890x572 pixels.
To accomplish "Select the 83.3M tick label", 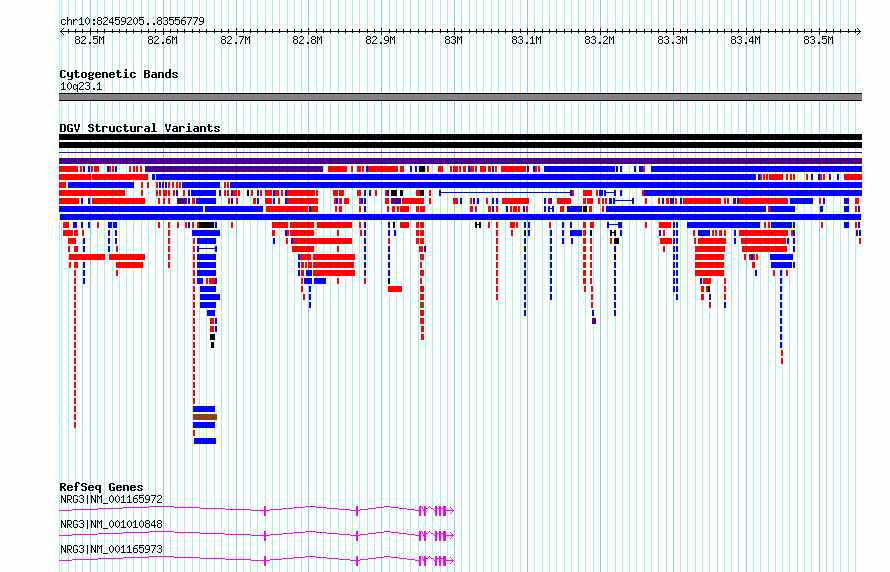I will click(x=672, y=40).
